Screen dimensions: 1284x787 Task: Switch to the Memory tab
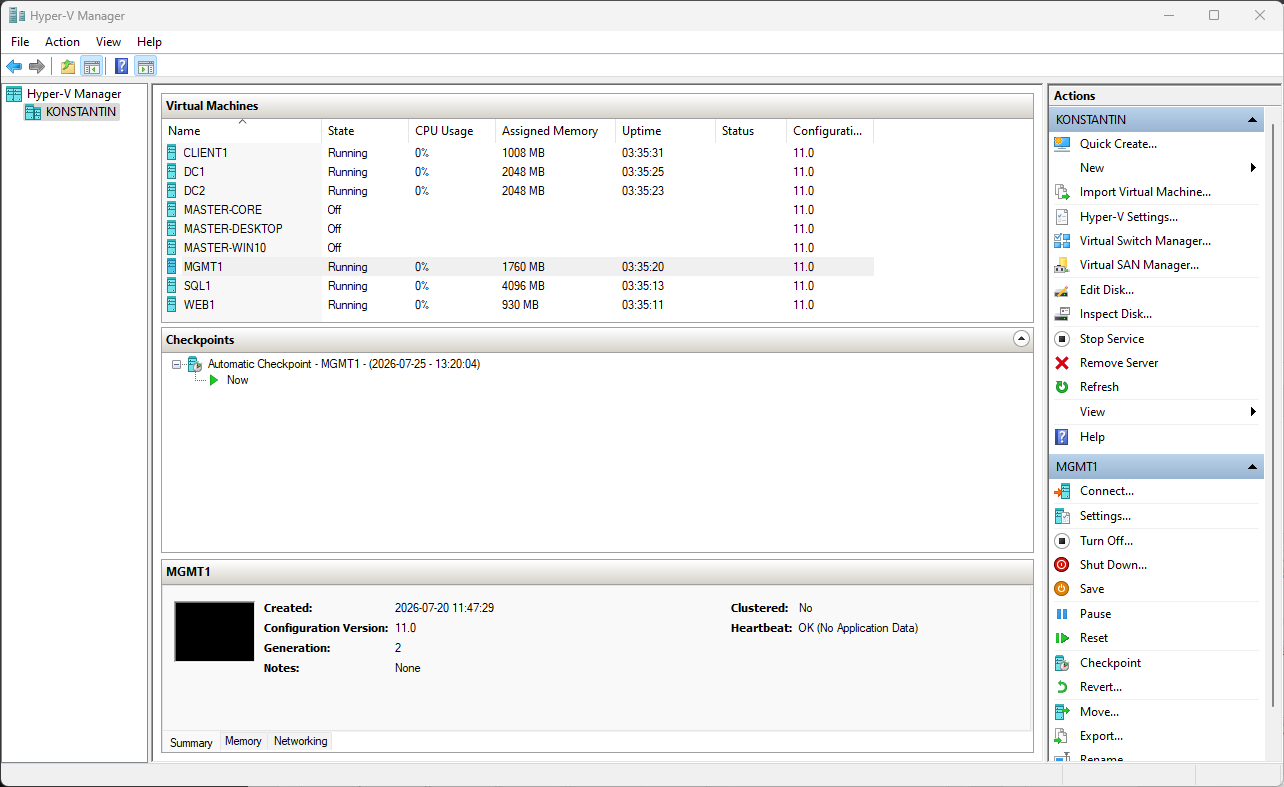243,741
